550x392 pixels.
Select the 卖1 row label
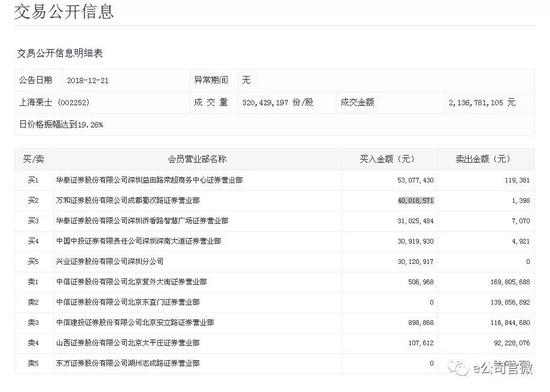(x=33, y=282)
